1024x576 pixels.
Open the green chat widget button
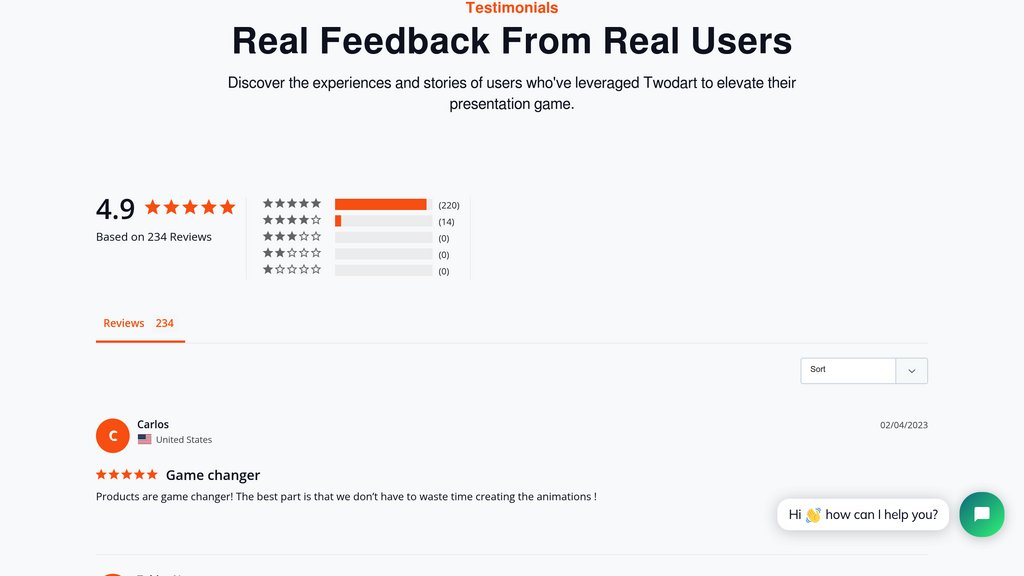point(981,514)
